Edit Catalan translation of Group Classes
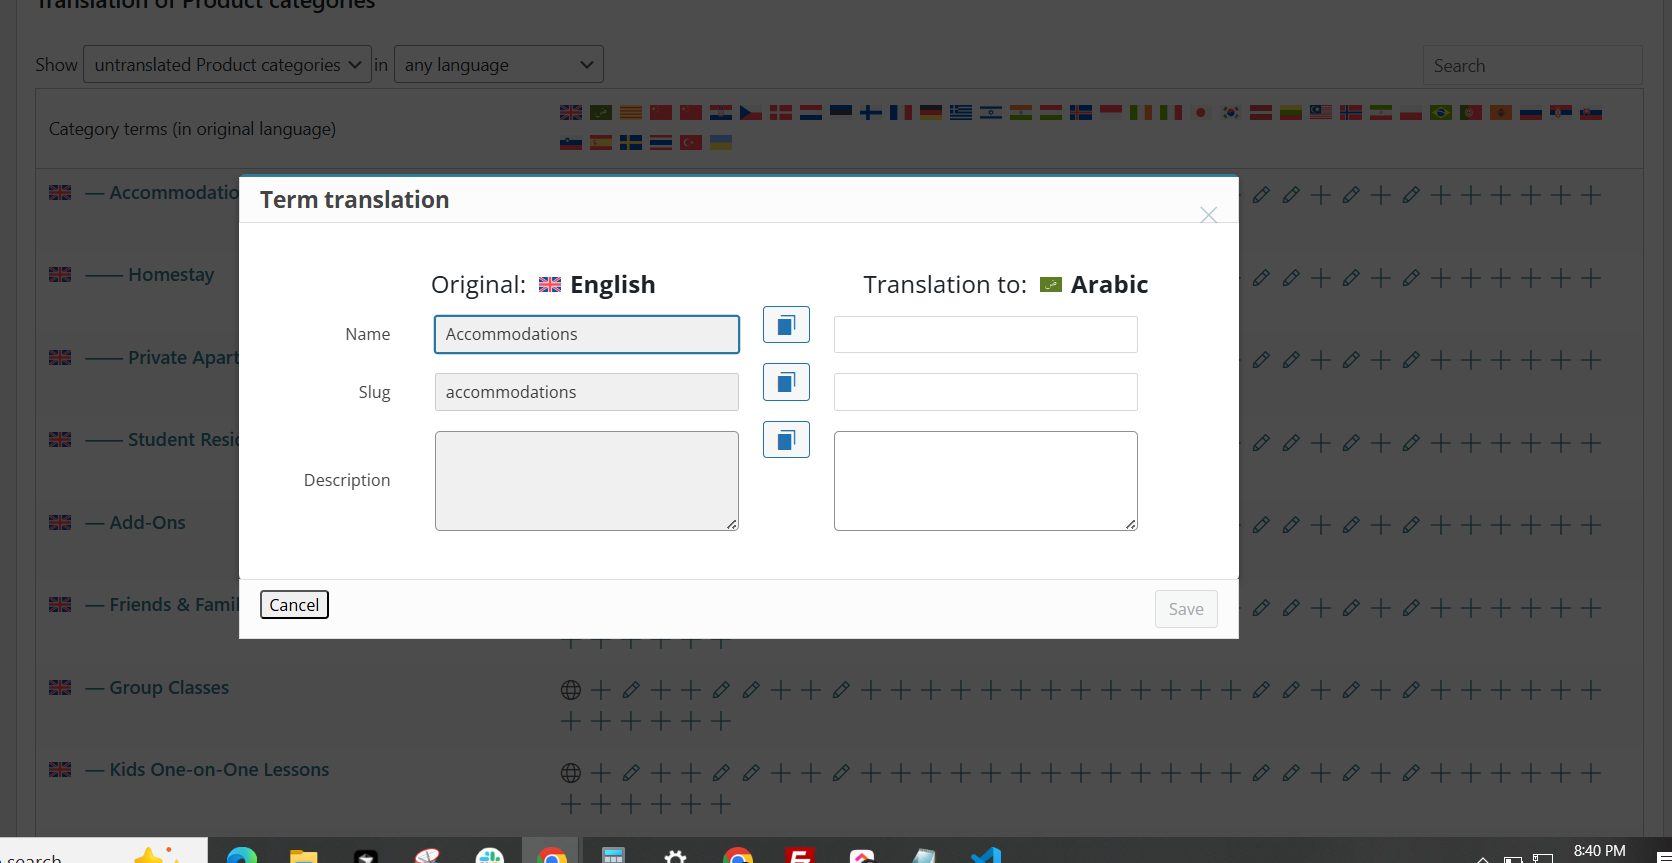Viewport: 1672px width, 863px height. [x=631, y=690]
